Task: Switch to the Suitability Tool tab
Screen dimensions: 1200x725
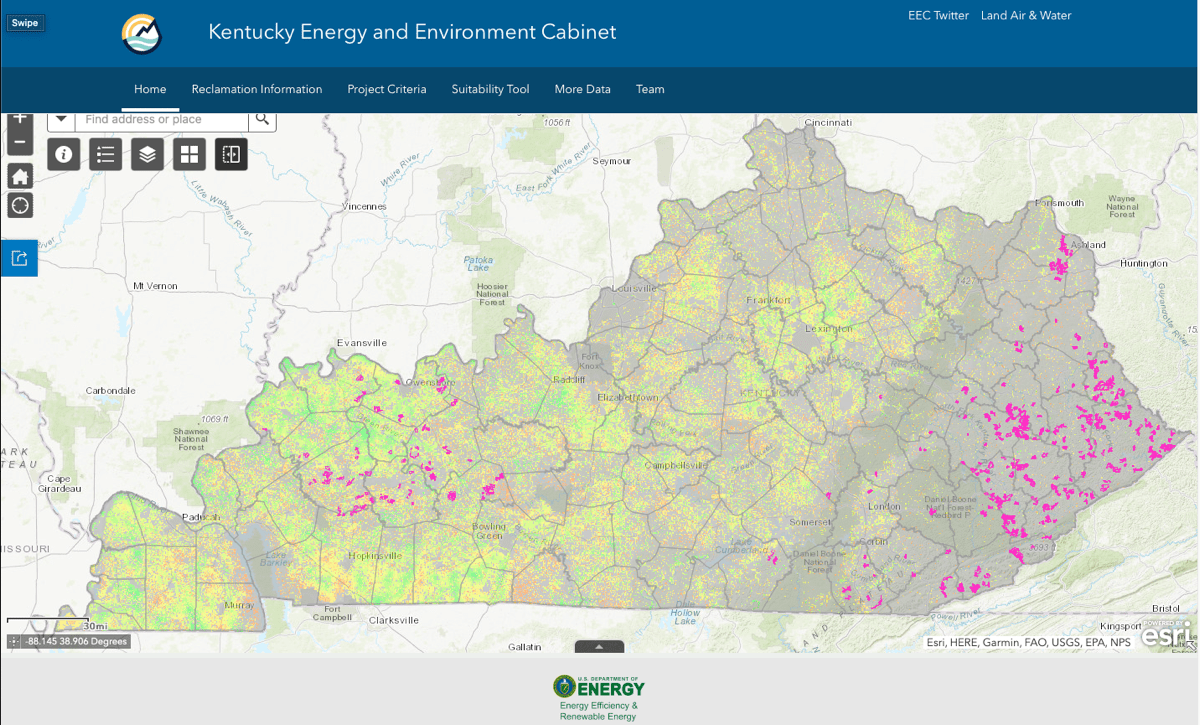Action: 490,89
